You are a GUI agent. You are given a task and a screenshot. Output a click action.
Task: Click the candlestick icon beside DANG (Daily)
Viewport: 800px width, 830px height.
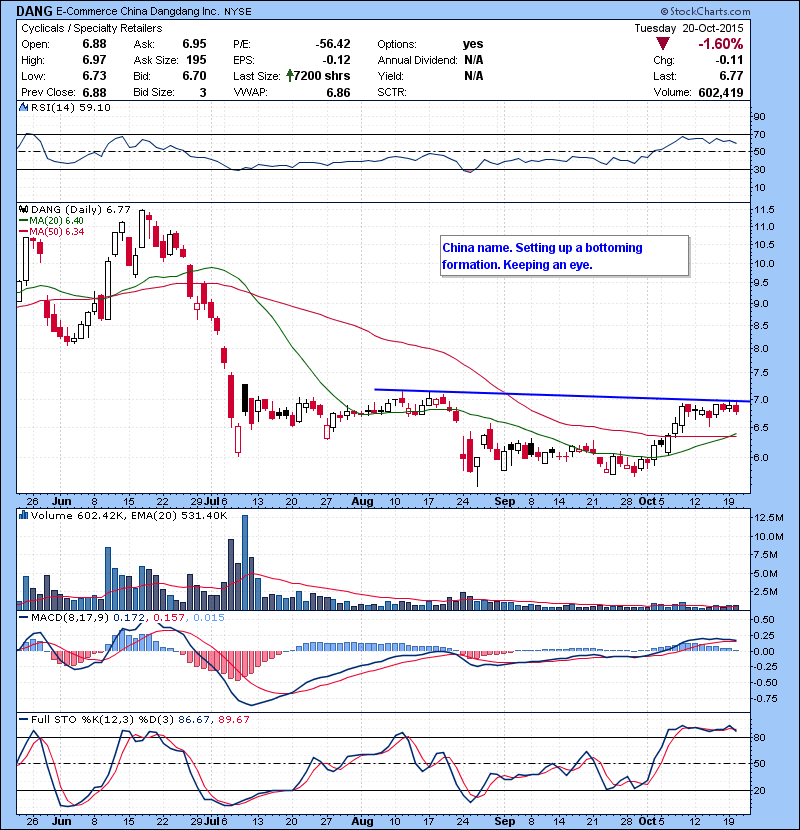[23, 210]
